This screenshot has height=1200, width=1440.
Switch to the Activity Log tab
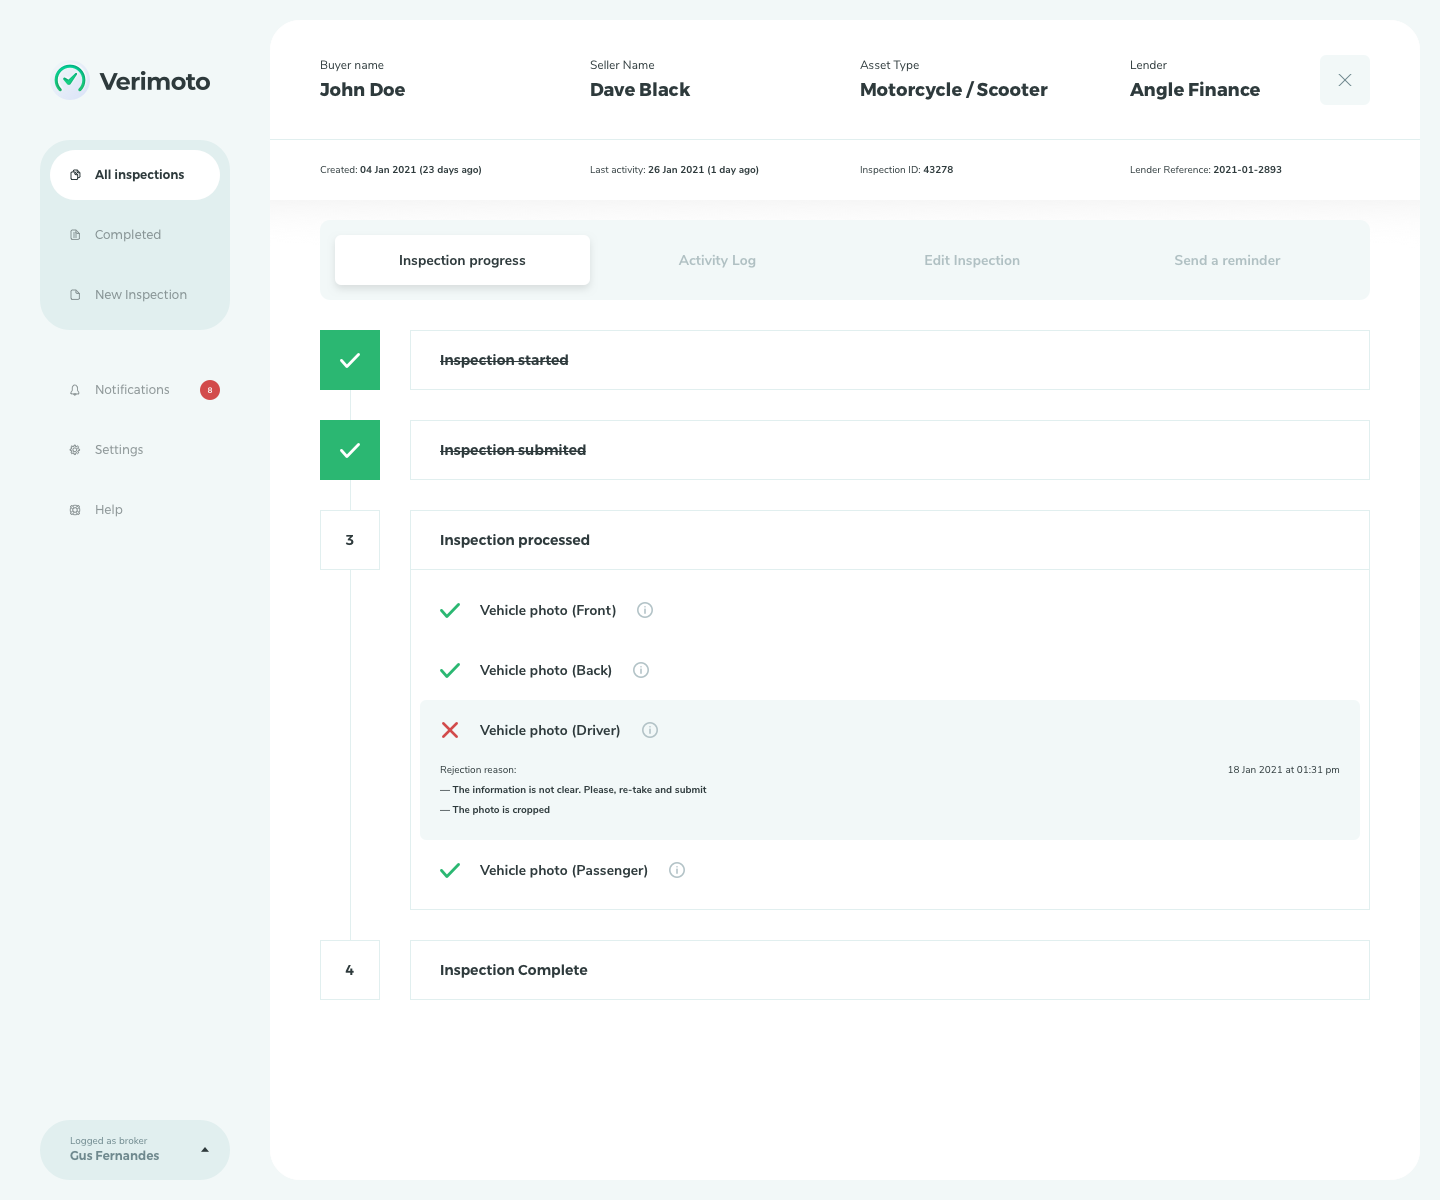point(717,260)
